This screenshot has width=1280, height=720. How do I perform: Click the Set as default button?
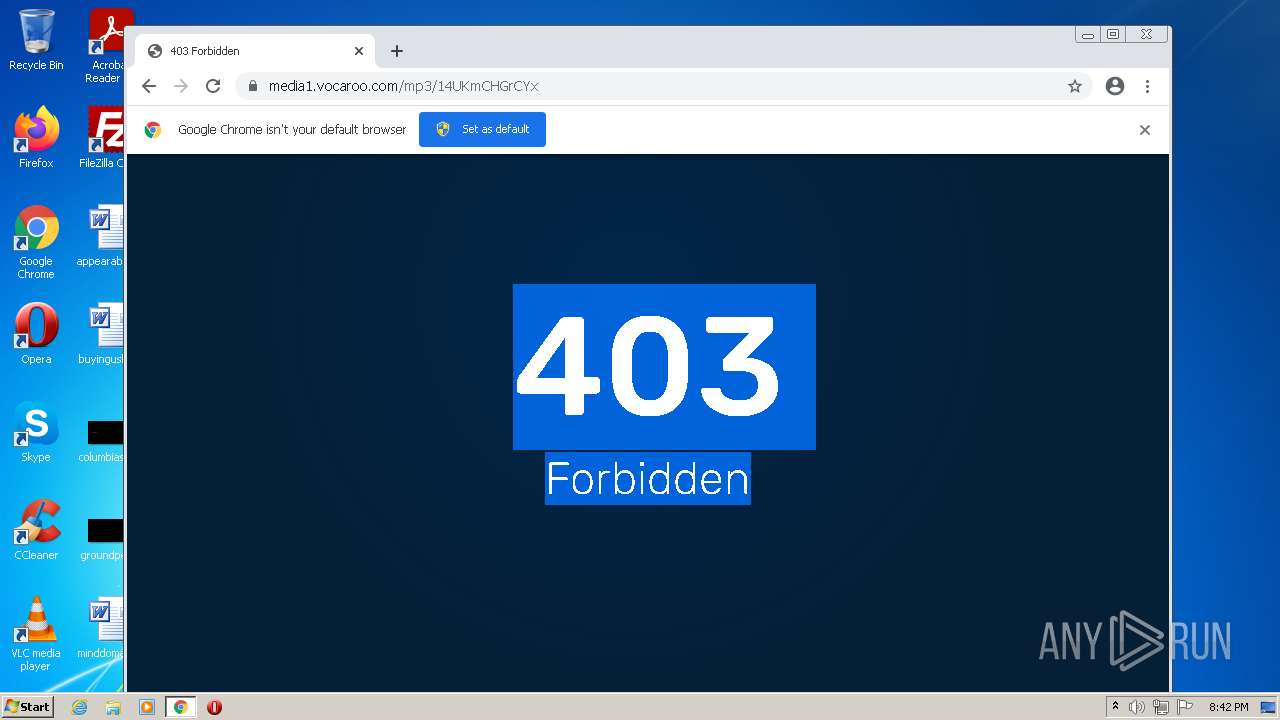click(x=482, y=129)
